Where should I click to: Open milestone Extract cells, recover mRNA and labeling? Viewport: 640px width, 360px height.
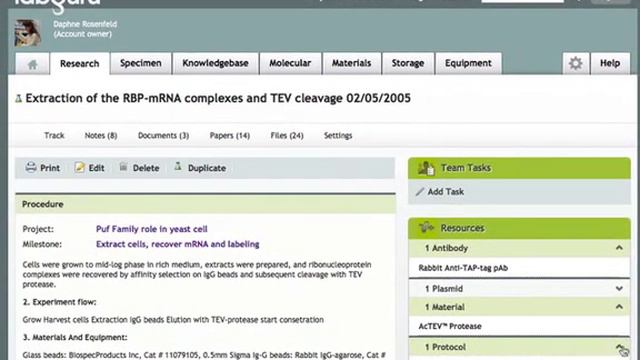(x=178, y=244)
